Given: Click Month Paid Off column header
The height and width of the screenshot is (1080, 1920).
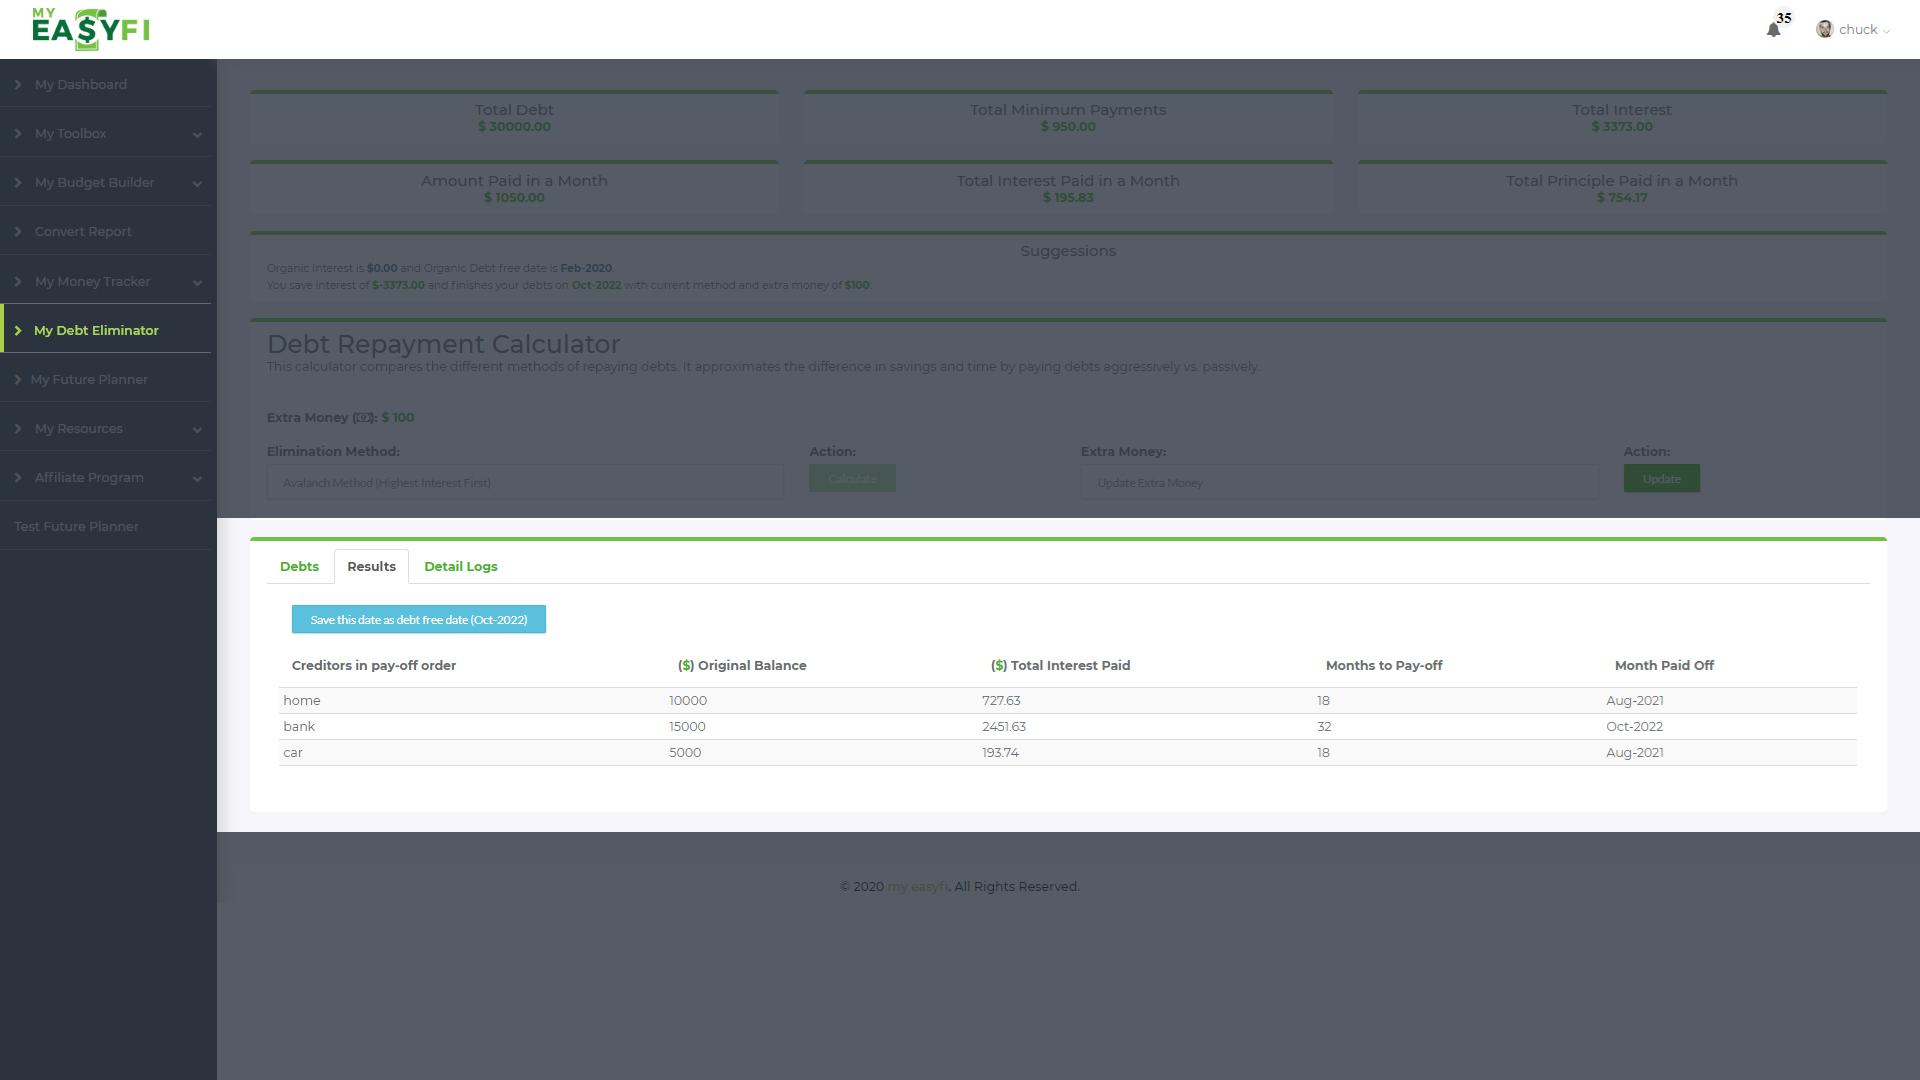Looking at the screenshot, I should click(x=1664, y=665).
